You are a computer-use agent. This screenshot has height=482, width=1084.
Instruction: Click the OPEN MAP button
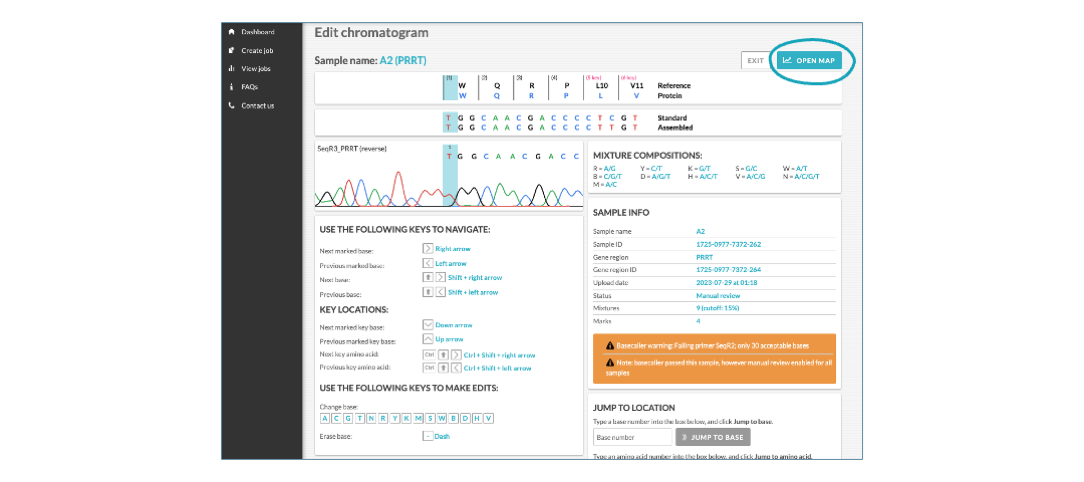(x=809, y=60)
